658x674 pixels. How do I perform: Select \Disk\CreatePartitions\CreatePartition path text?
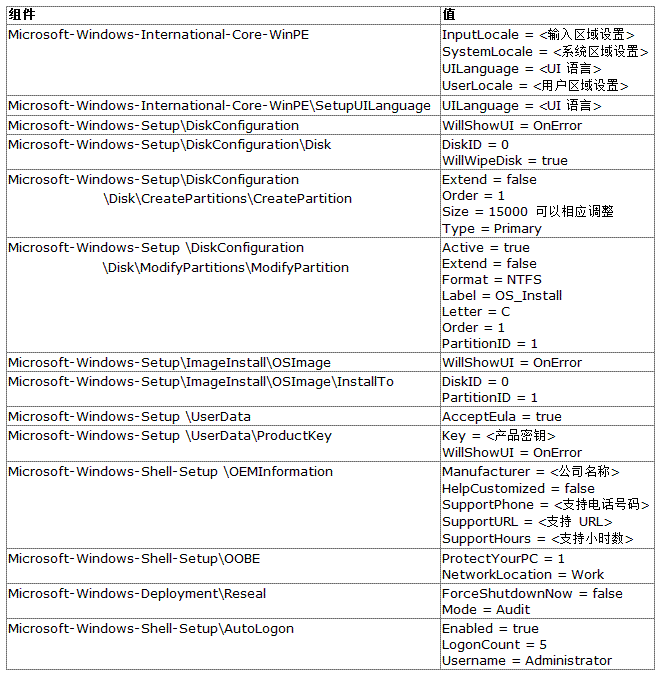227,199
